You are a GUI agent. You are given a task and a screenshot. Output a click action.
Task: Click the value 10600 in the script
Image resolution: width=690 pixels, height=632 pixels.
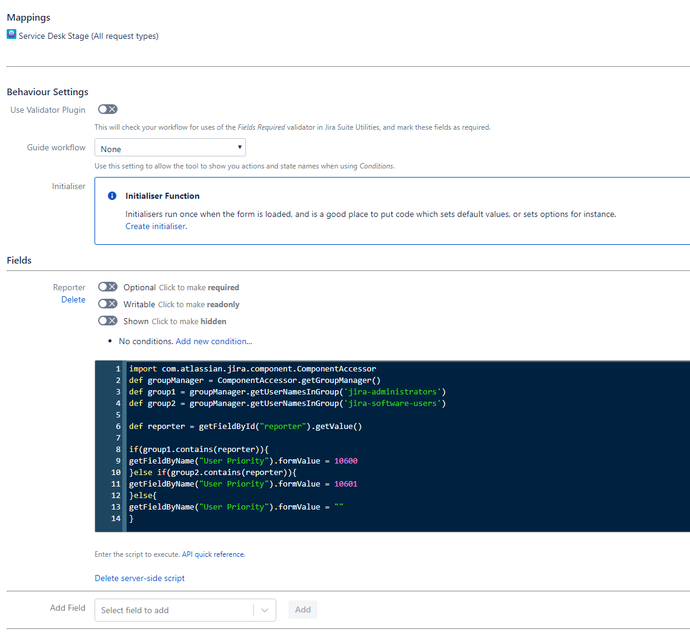tap(346, 461)
